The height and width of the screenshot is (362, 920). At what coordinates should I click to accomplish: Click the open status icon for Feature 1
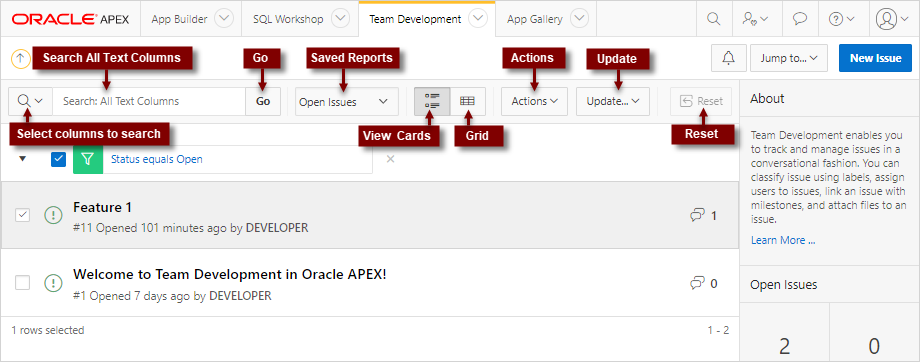(53, 216)
